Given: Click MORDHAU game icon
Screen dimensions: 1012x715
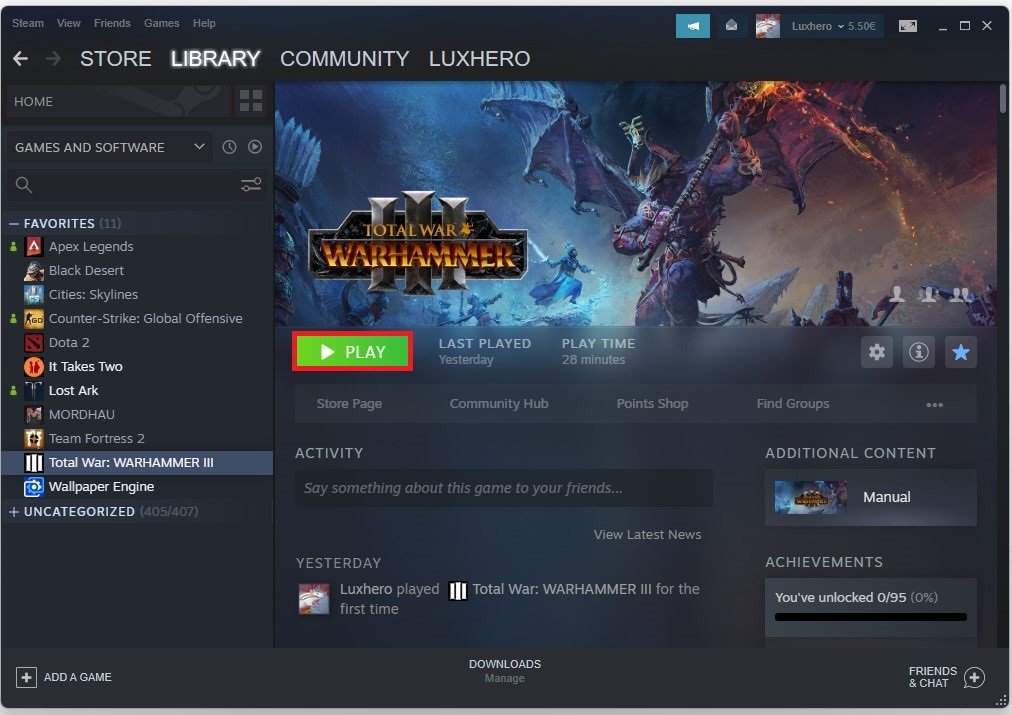Looking at the screenshot, I should tap(34, 414).
